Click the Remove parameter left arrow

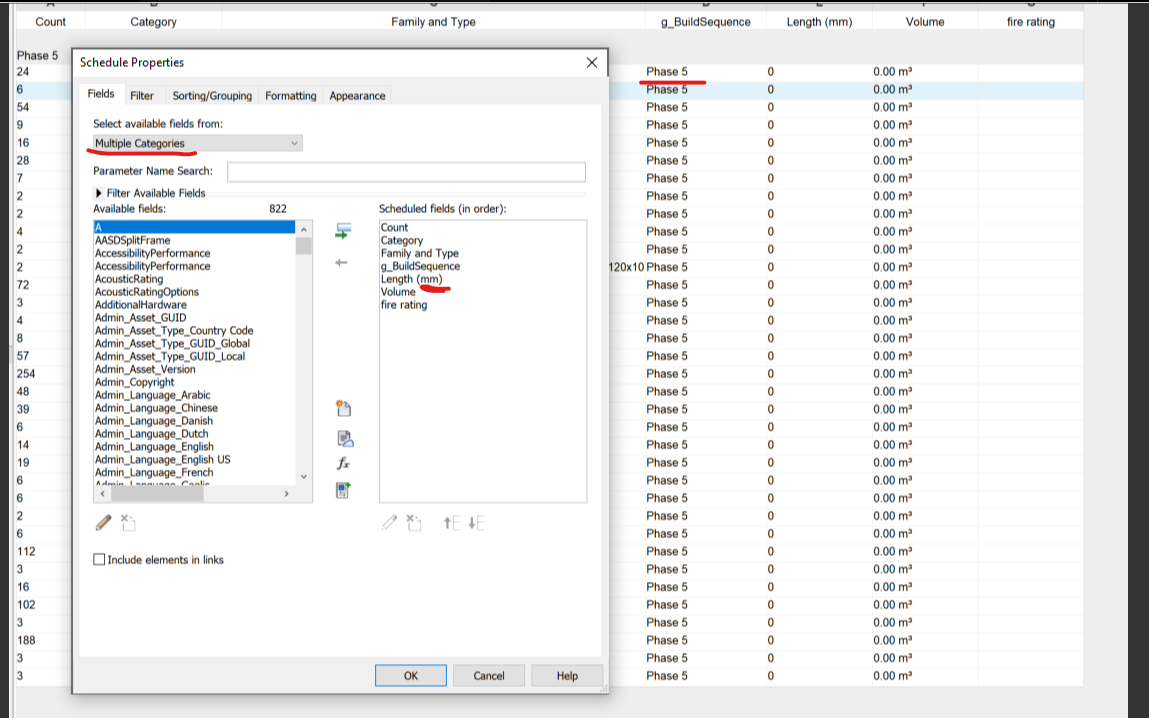(343, 264)
